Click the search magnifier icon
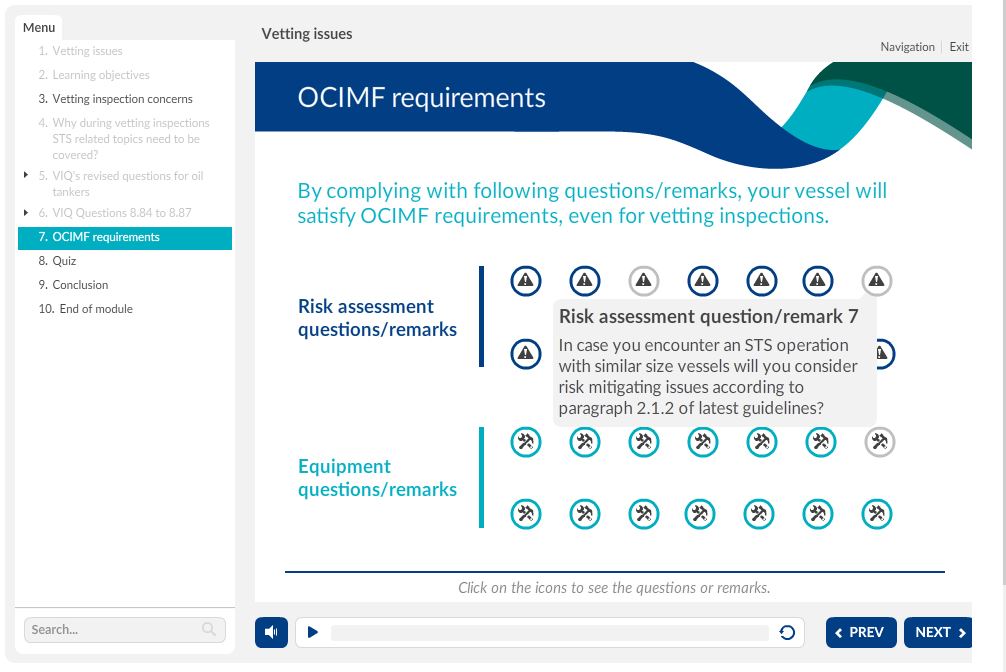 [209, 629]
